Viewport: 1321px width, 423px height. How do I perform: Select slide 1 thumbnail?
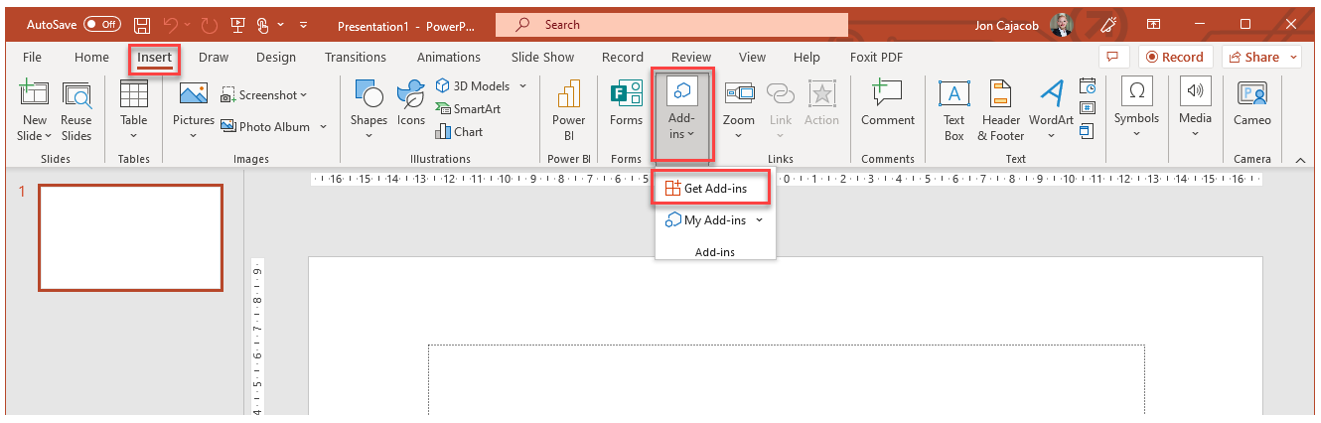[130, 237]
